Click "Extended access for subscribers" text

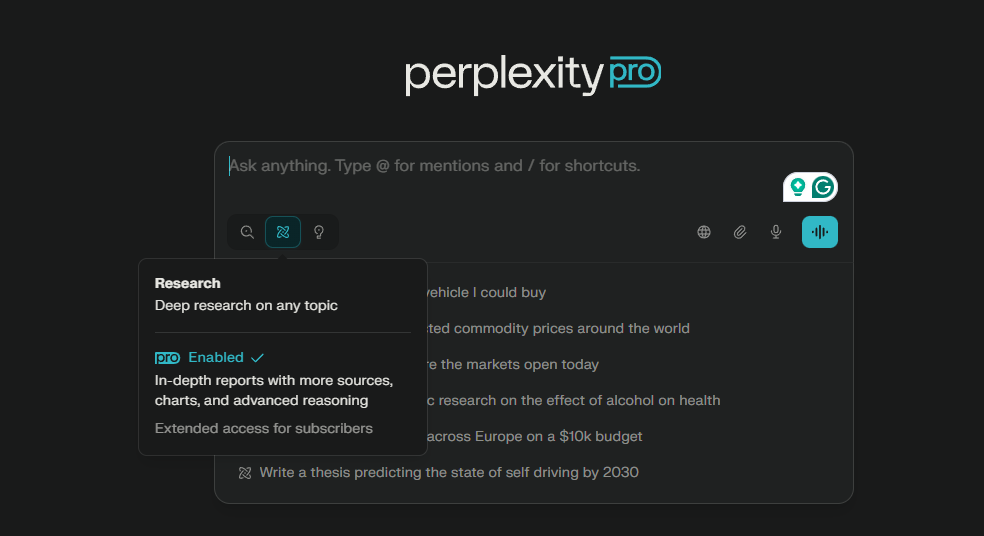(x=264, y=428)
